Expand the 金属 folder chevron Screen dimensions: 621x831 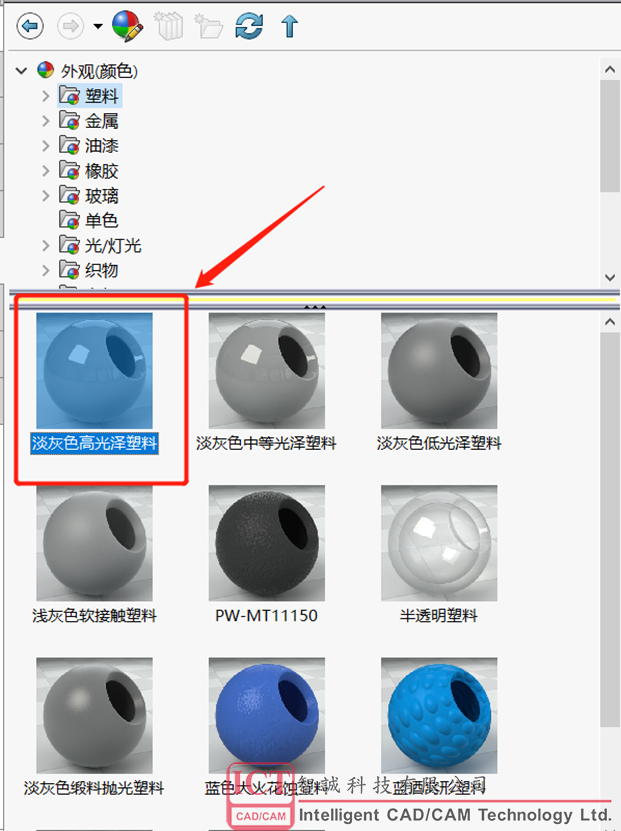46,121
